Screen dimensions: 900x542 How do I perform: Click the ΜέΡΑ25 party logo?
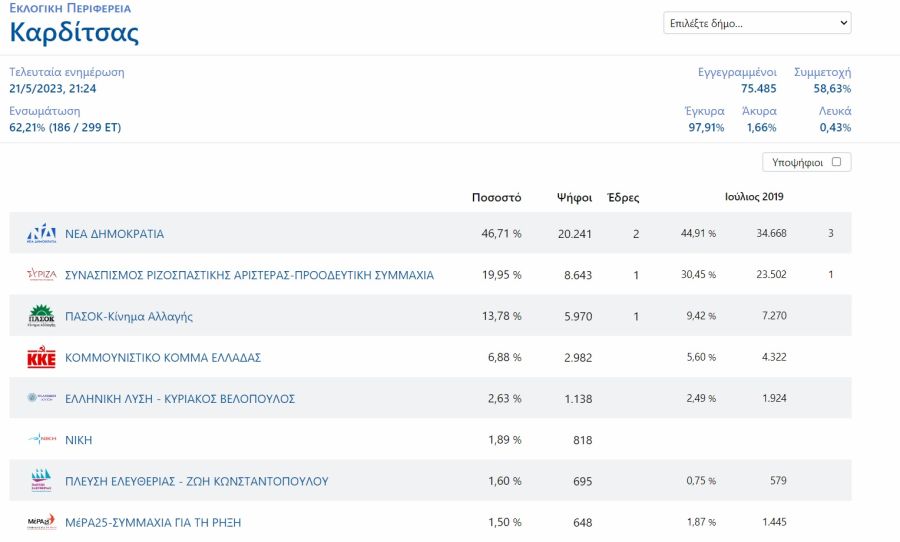pyautogui.click(x=41, y=522)
